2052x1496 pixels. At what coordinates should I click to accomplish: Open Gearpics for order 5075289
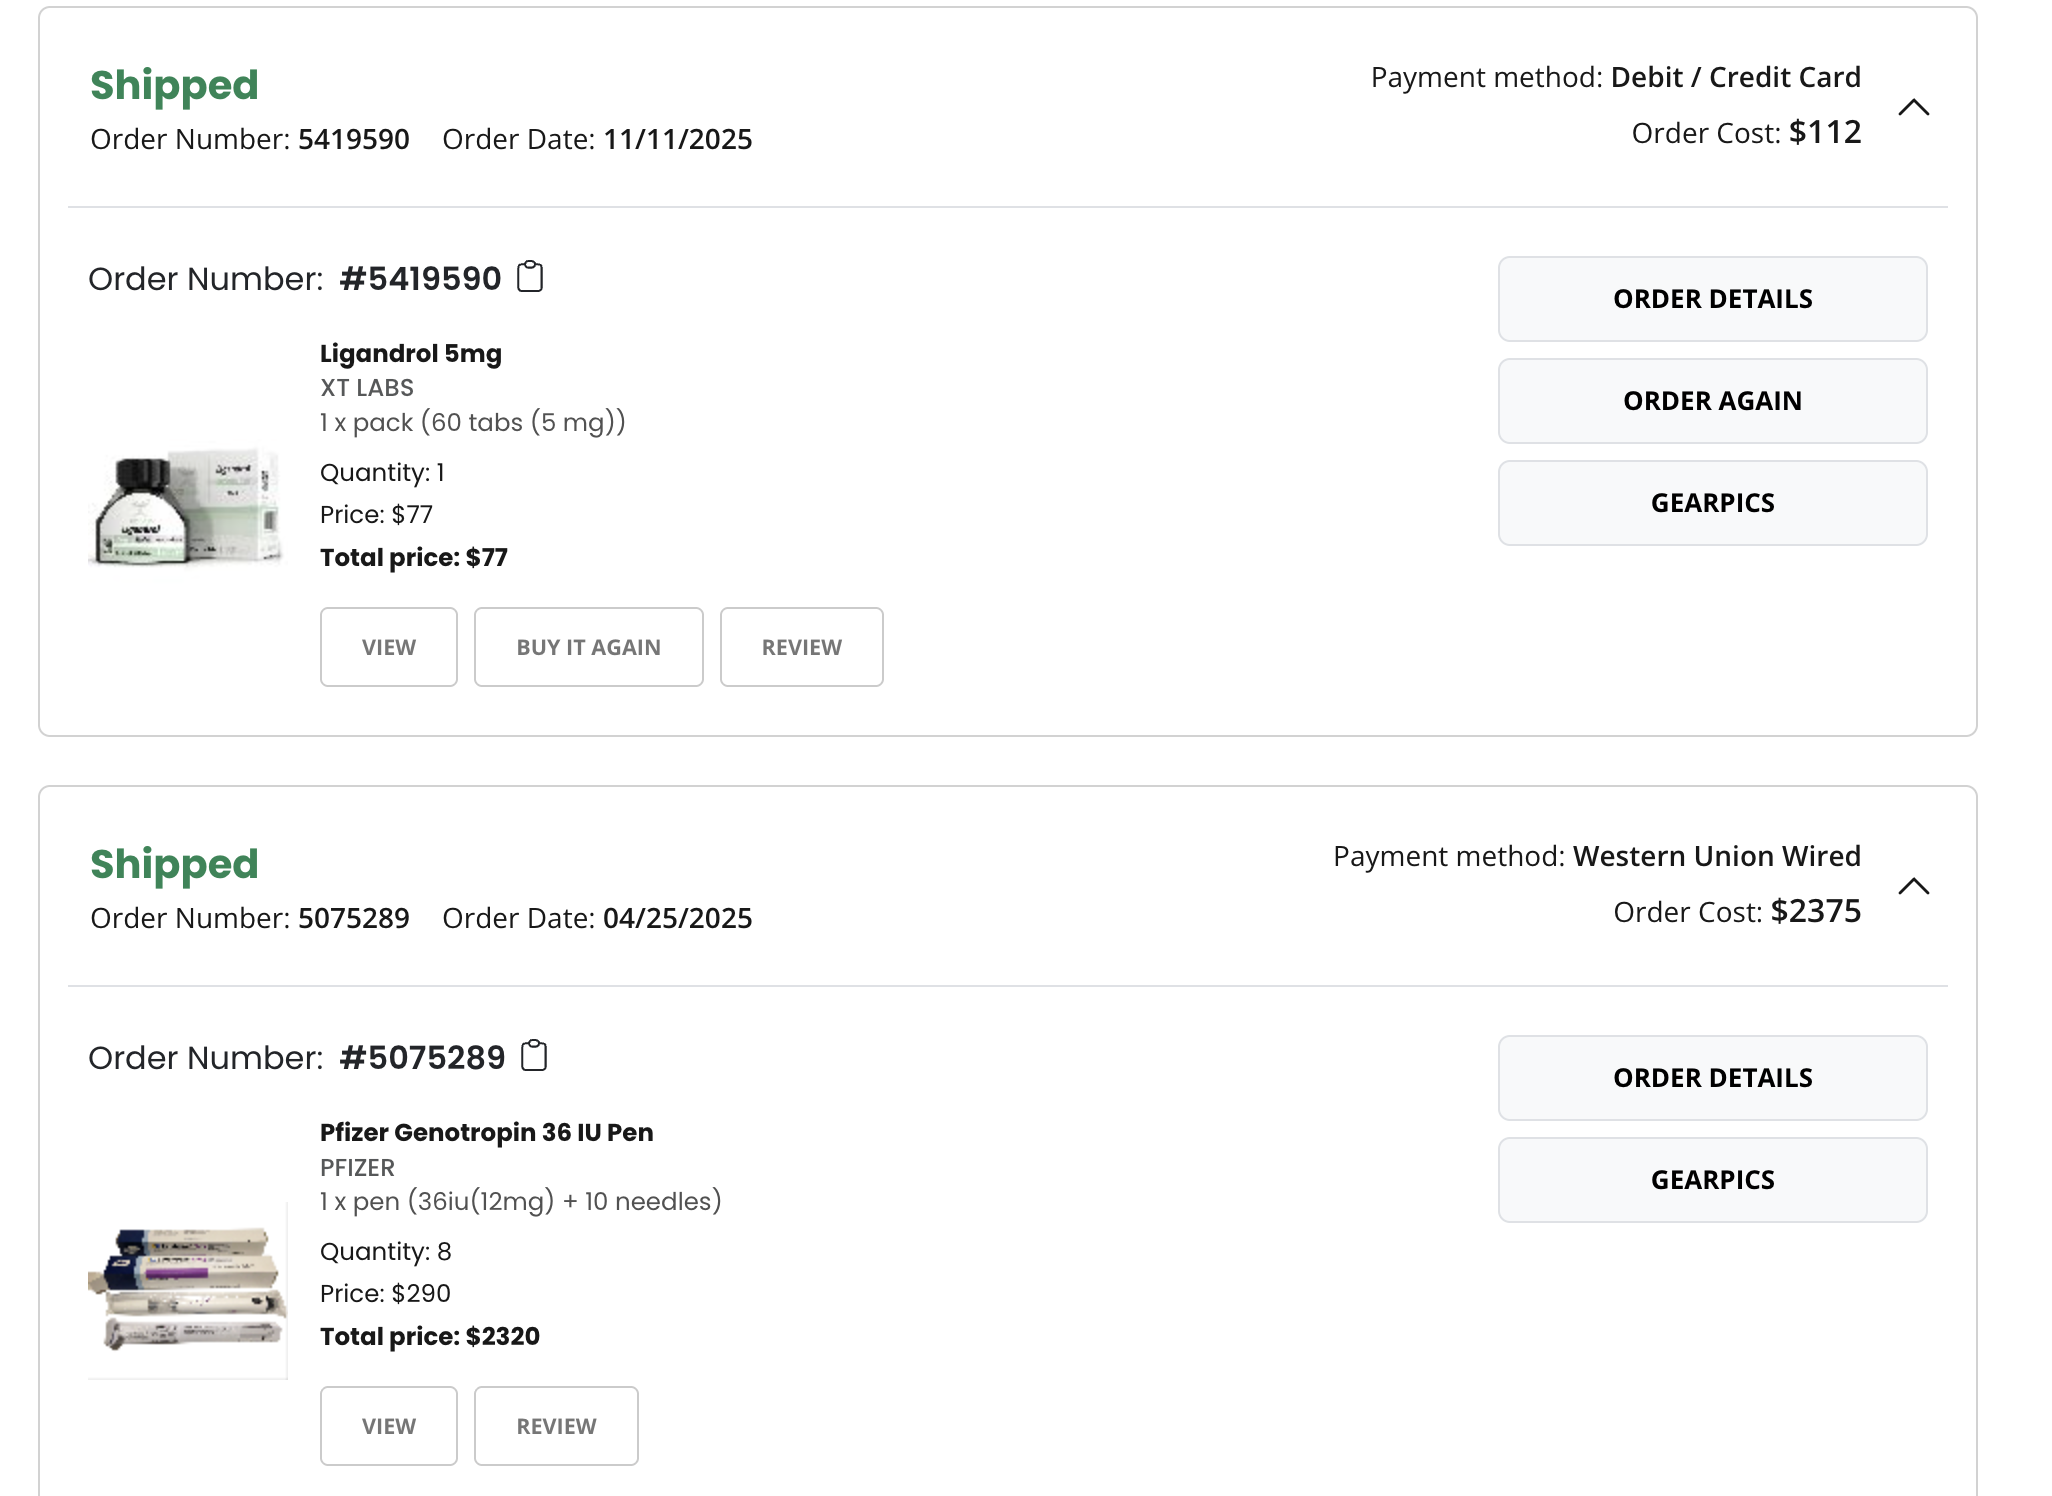click(1712, 1180)
